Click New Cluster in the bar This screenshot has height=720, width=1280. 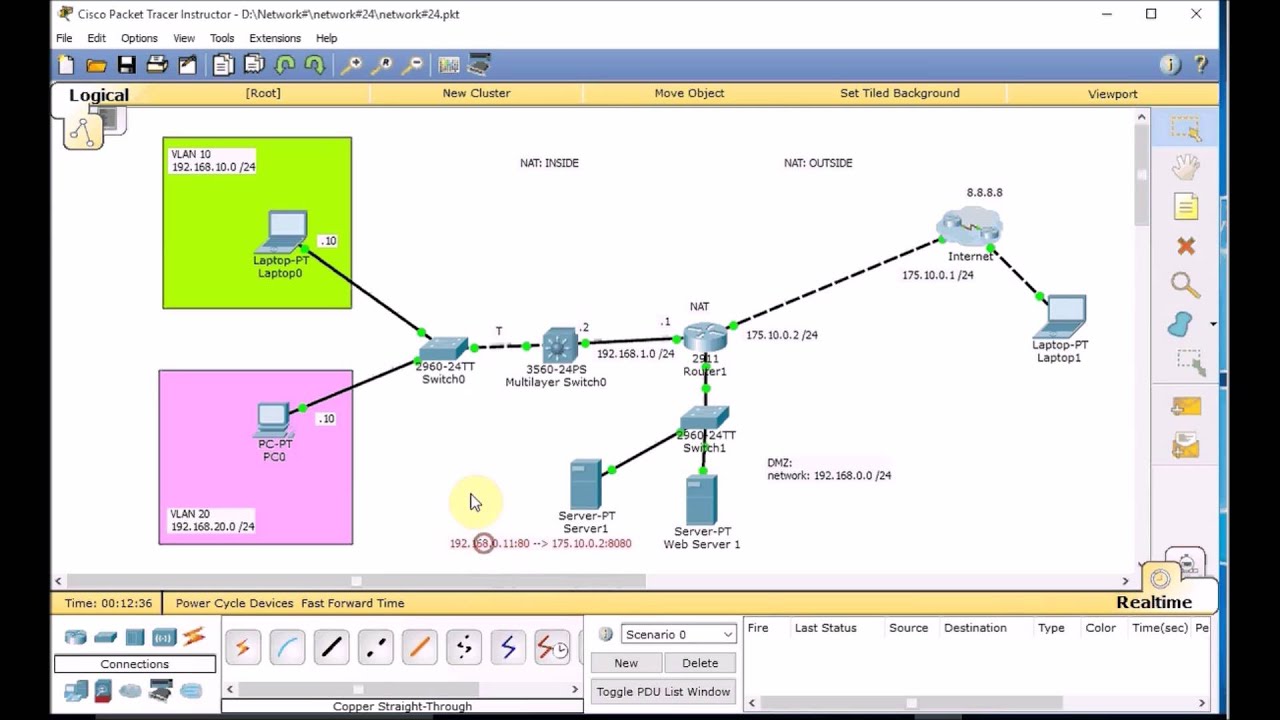(476, 93)
